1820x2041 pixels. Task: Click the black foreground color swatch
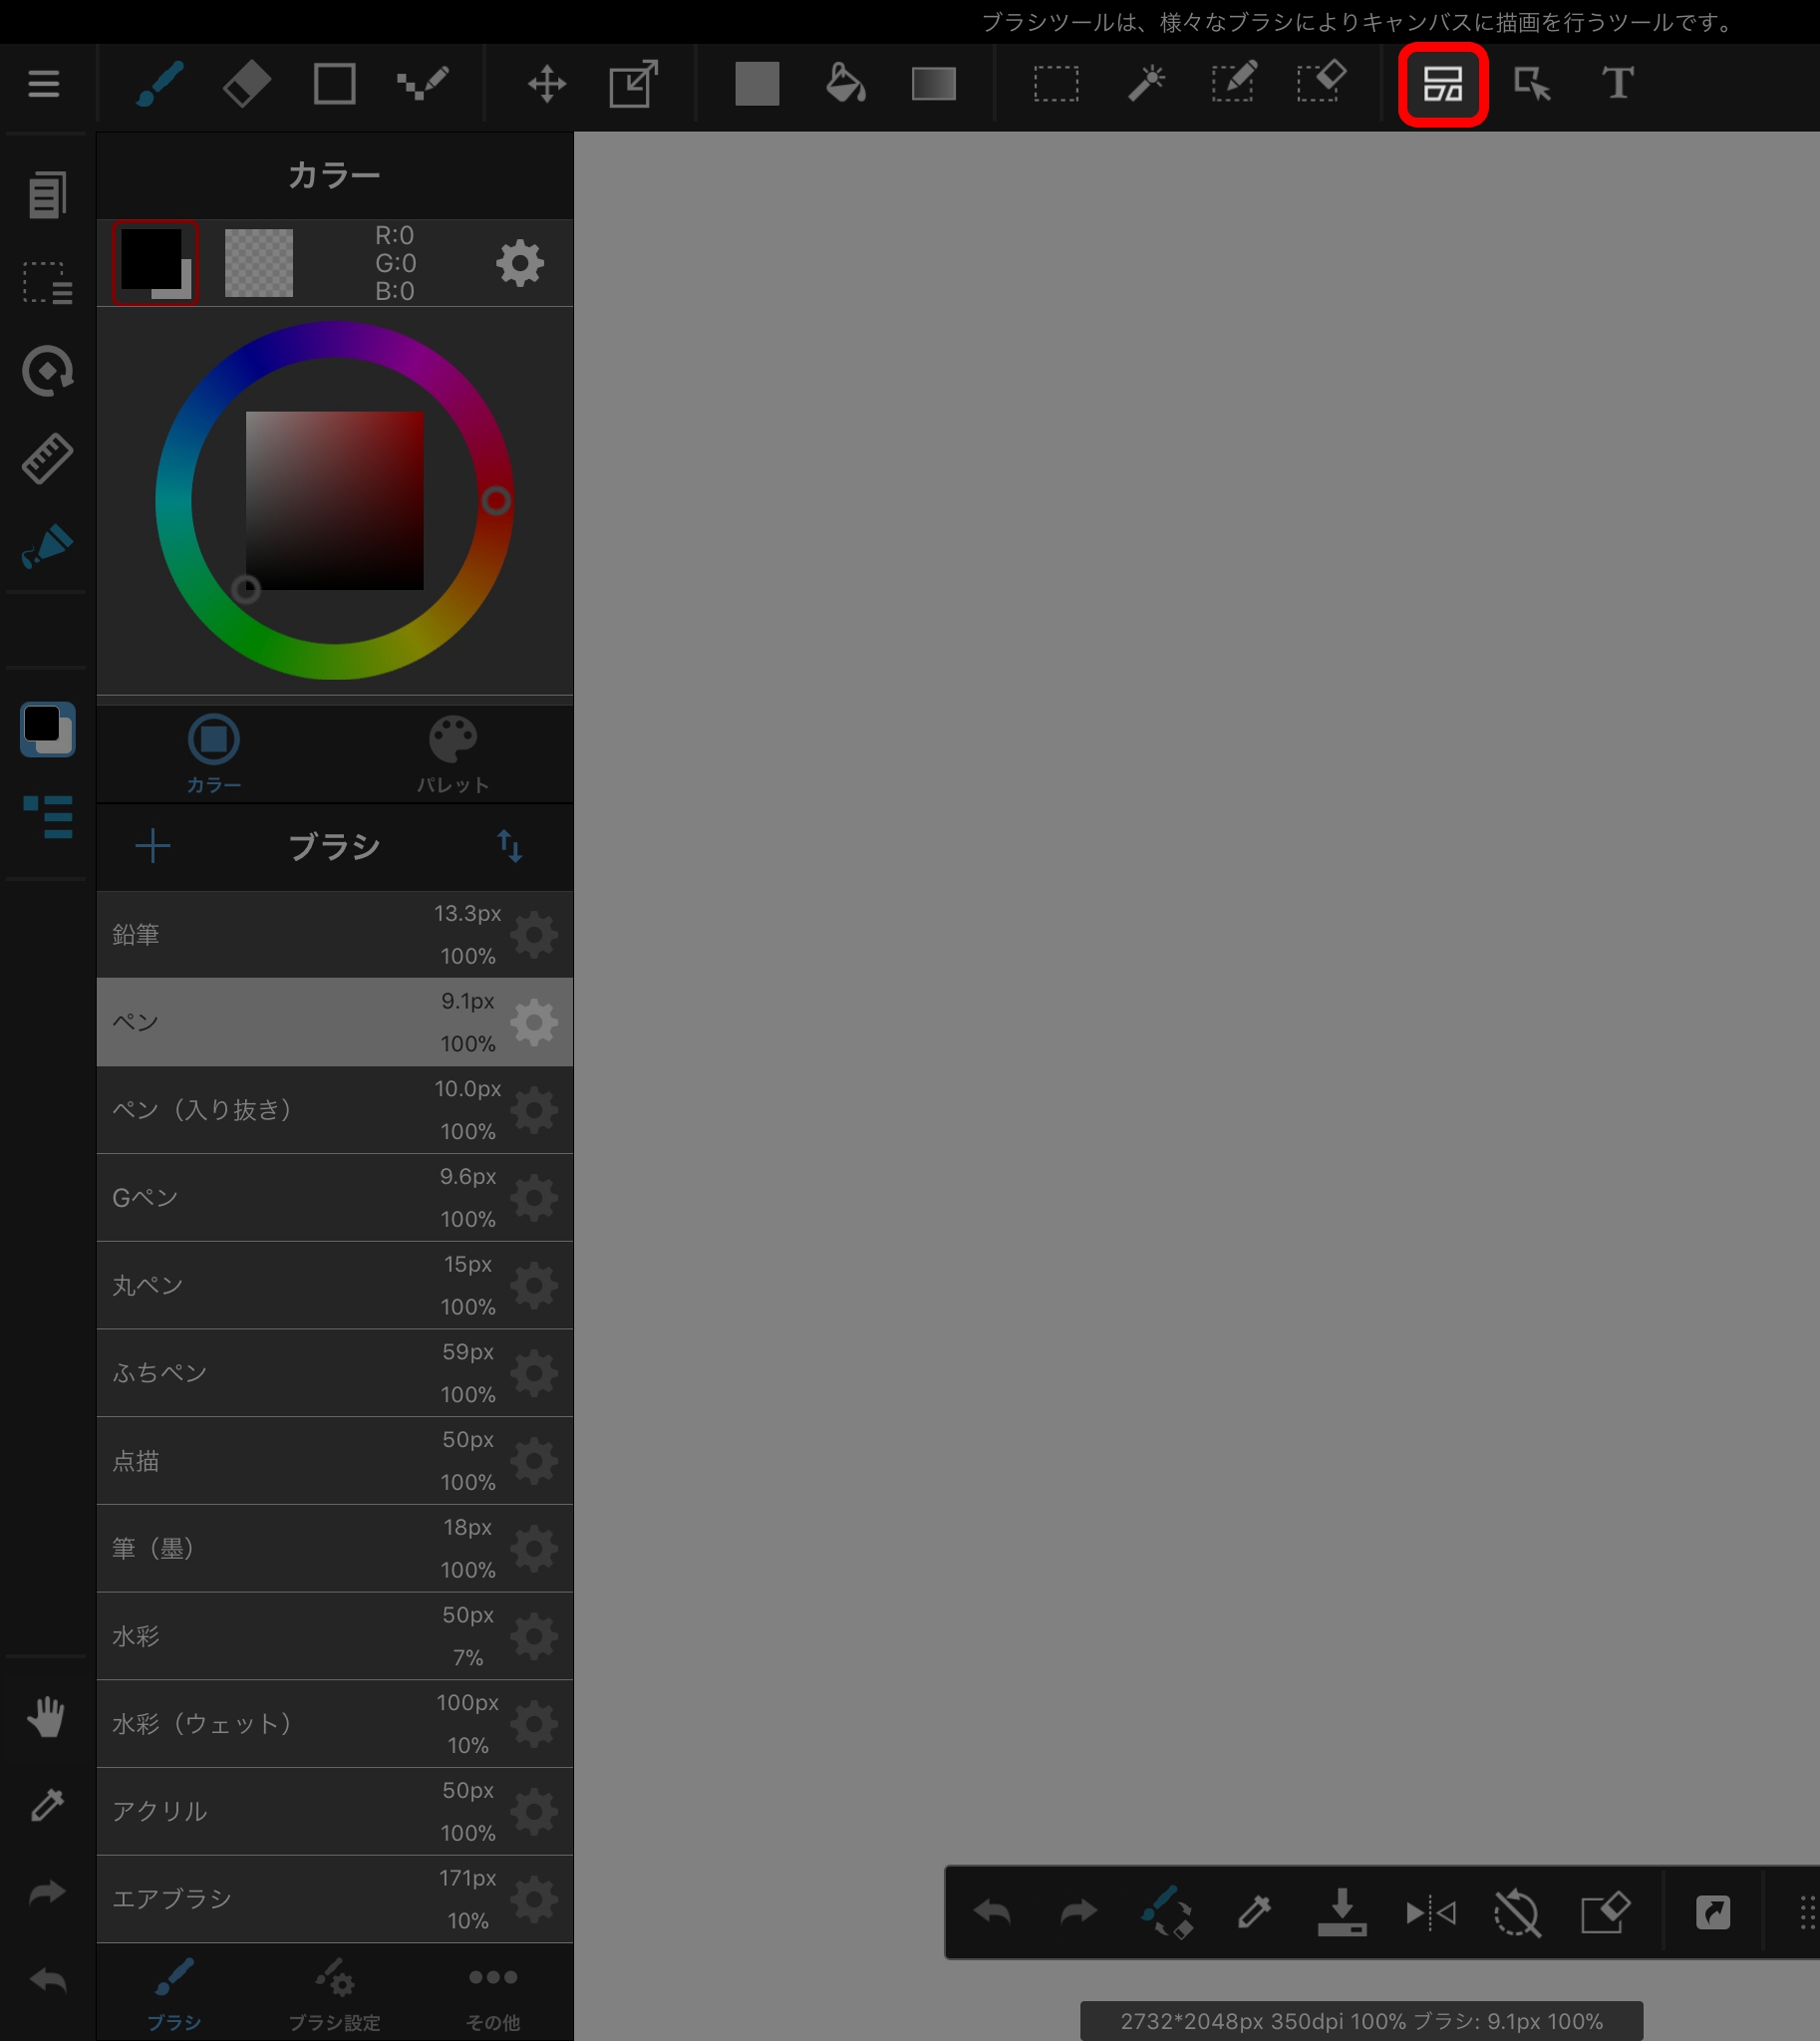tap(151, 259)
